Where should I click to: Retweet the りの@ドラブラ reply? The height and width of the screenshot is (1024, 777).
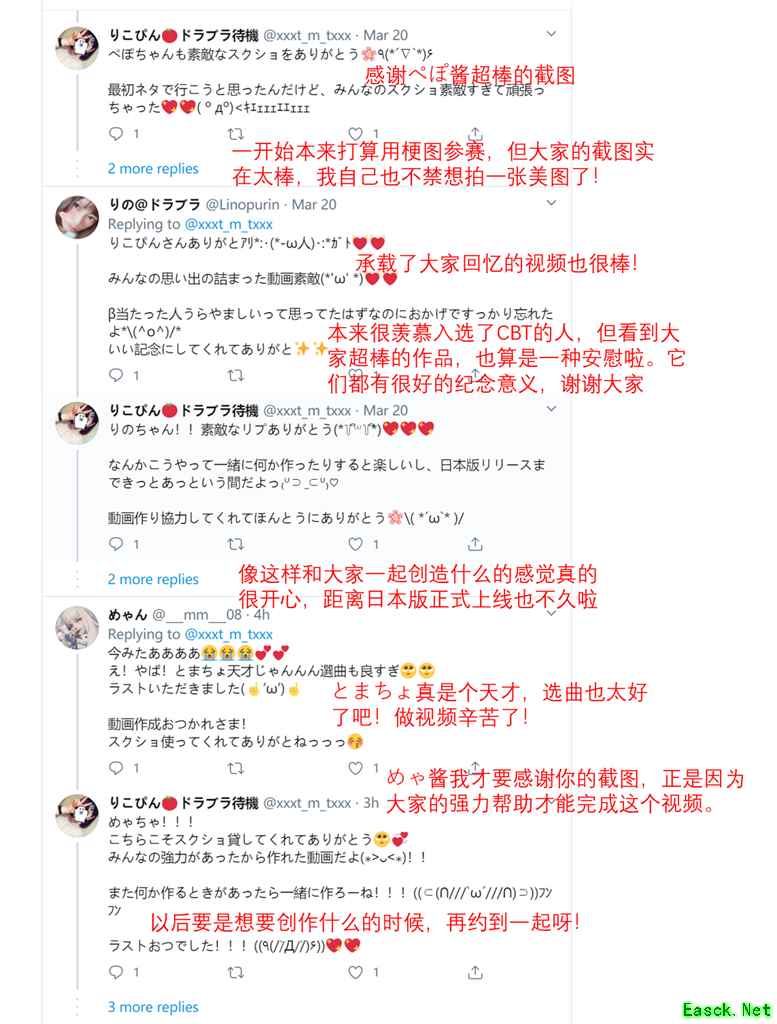(235, 376)
